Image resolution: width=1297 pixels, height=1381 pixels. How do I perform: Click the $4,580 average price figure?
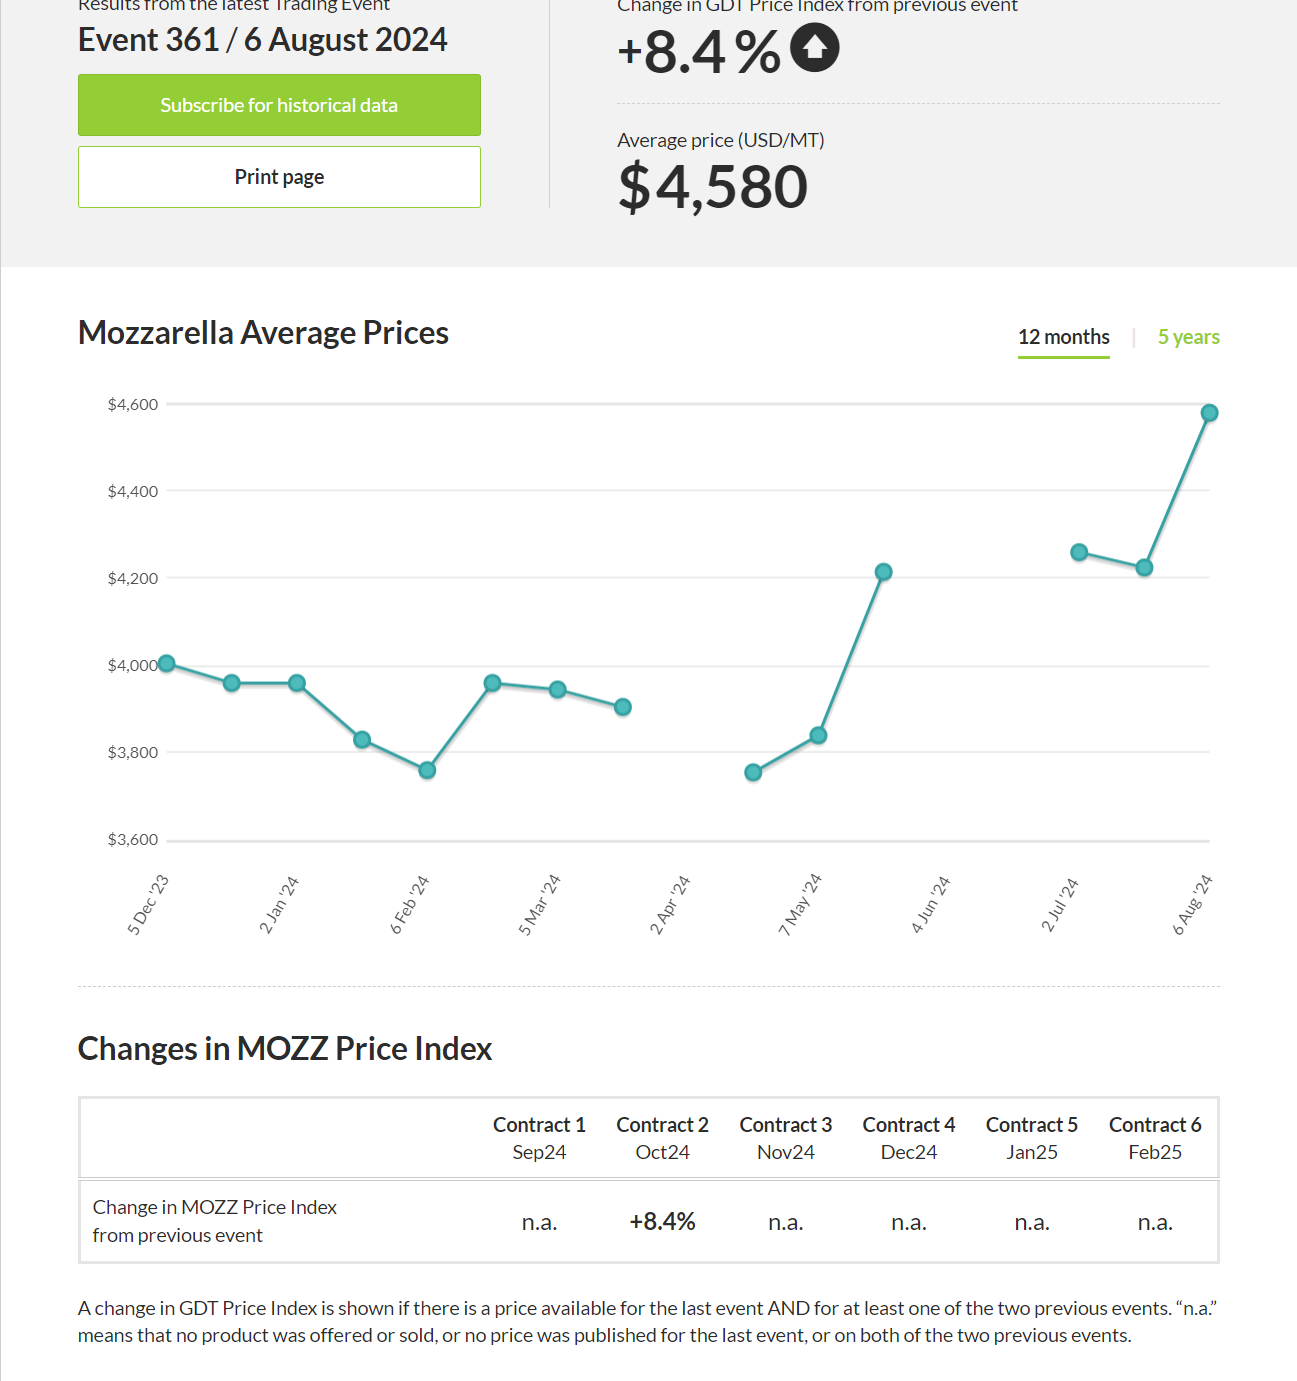pos(713,187)
